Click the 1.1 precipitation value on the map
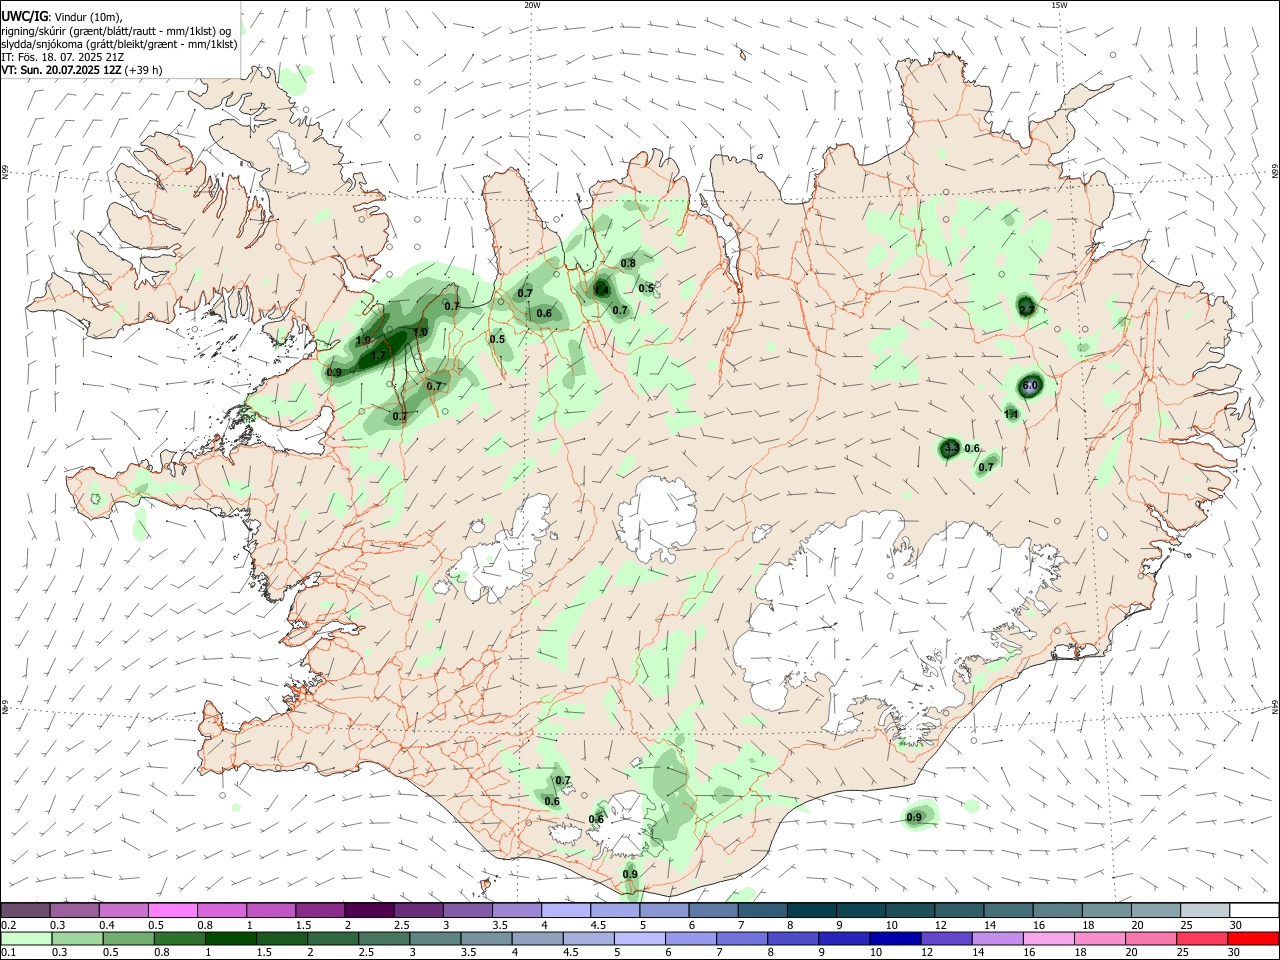Image resolution: width=1280 pixels, height=960 pixels. click(1011, 415)
